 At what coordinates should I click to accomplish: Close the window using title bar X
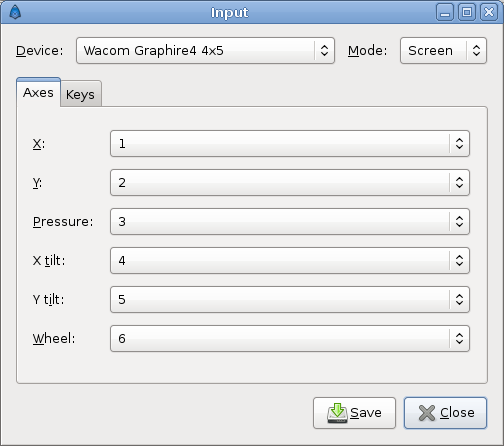(x=489, y=12)
